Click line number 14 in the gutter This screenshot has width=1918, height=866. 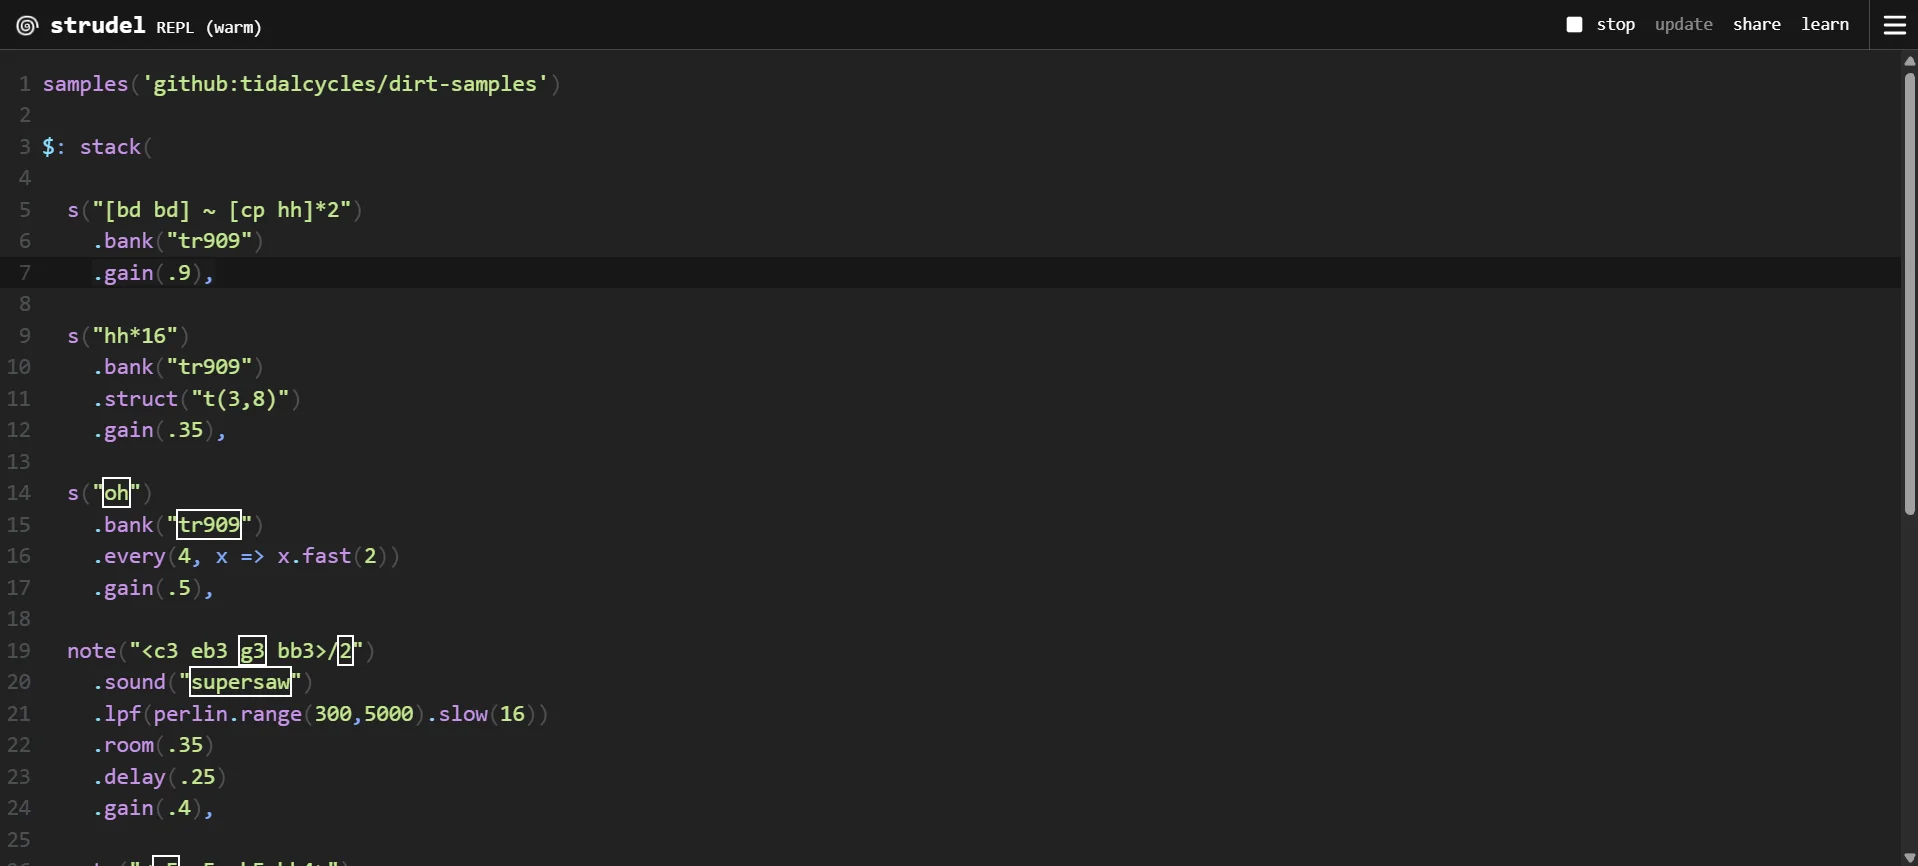19,493
